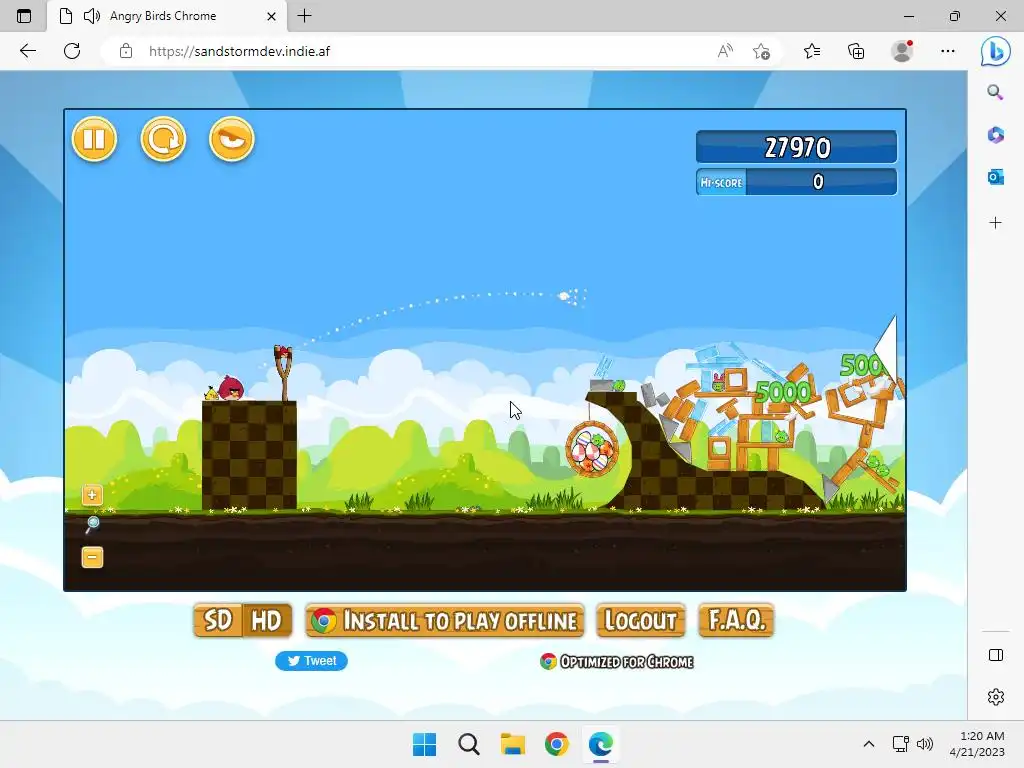Click the Logout button
Image resolution: width=1024 pixels, height=768 pixels.
click(x=641, y=620)
